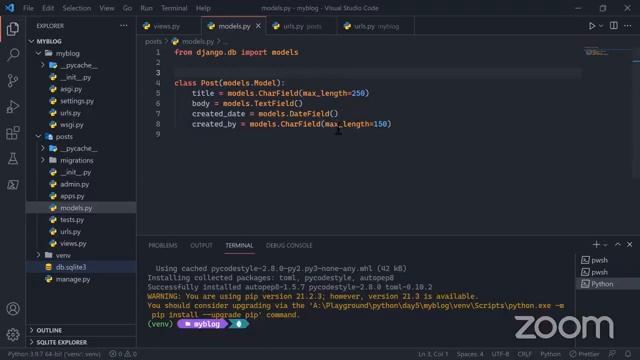Open the SQLite/terminal activity bar icon below Testing

[x=13, y=185]
